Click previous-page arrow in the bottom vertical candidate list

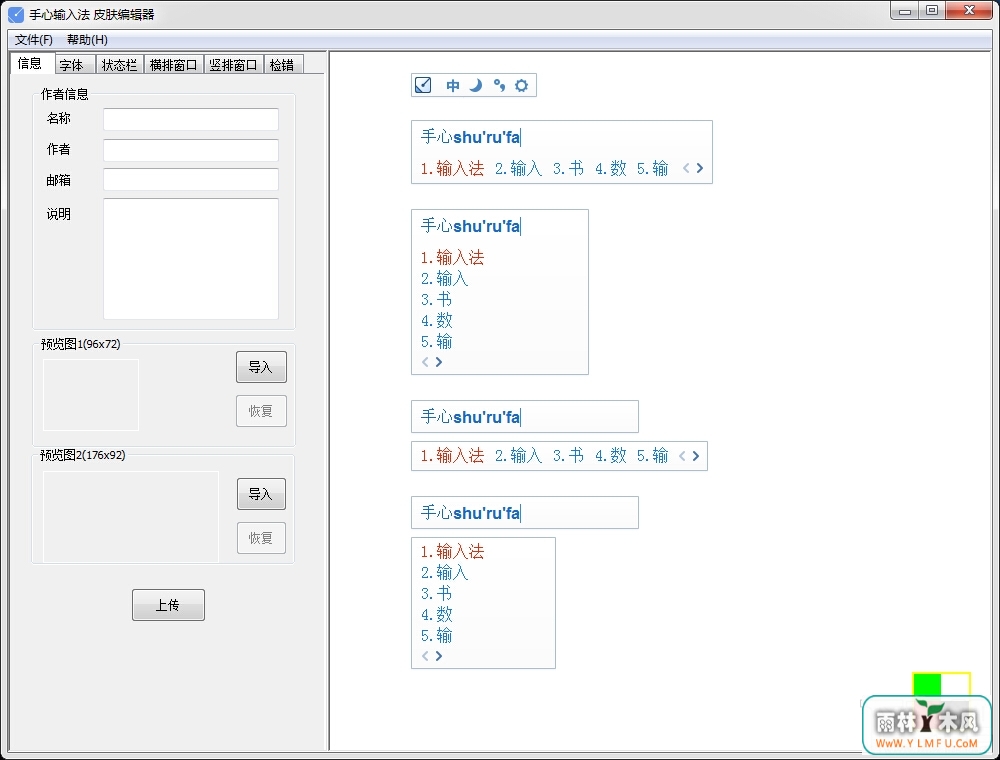click(425, 655)
